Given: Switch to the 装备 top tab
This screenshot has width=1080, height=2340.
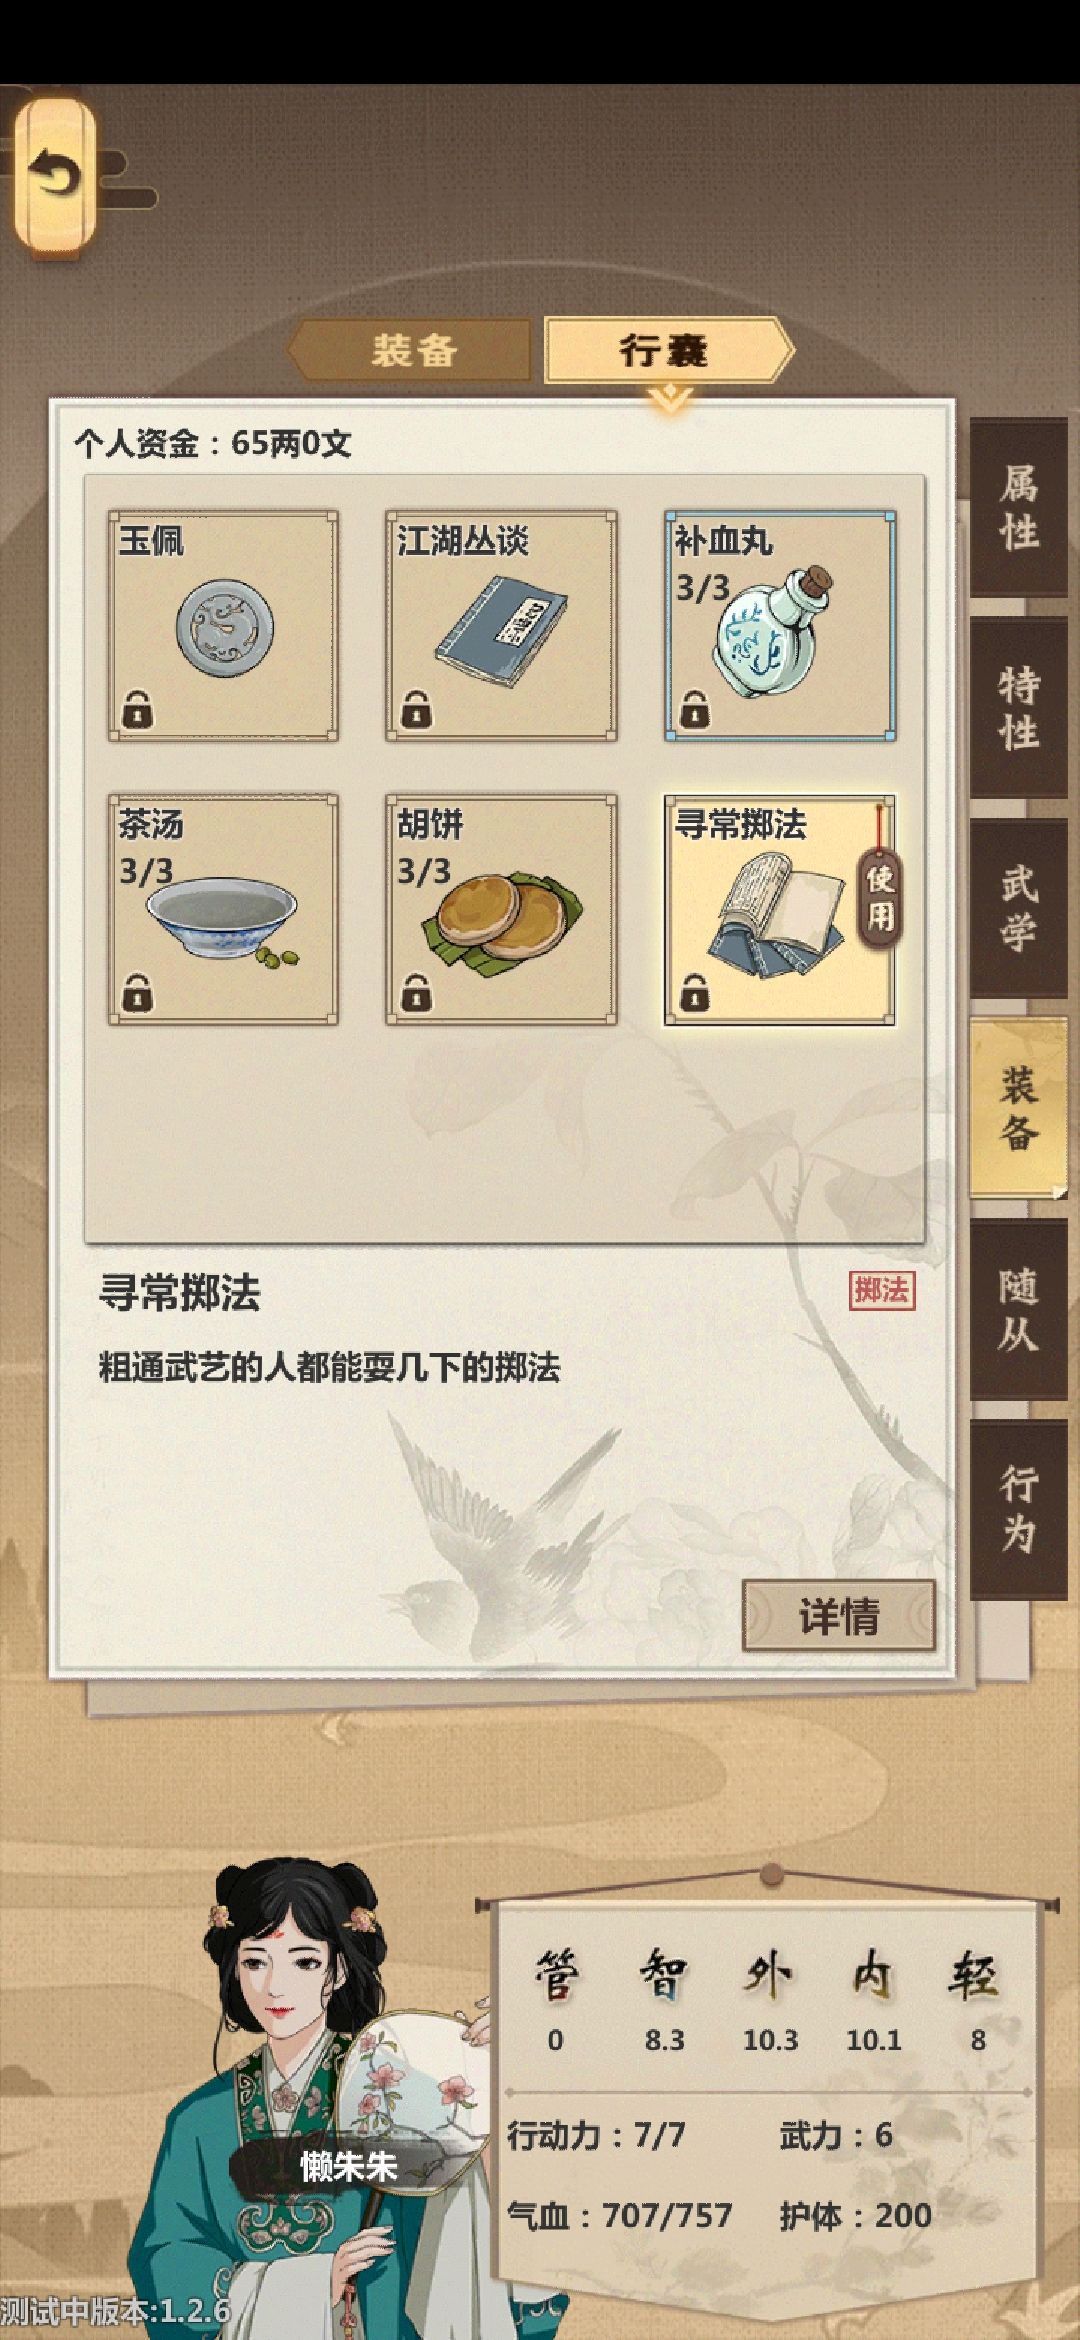Looking at the screenshot, I should 413,350.
